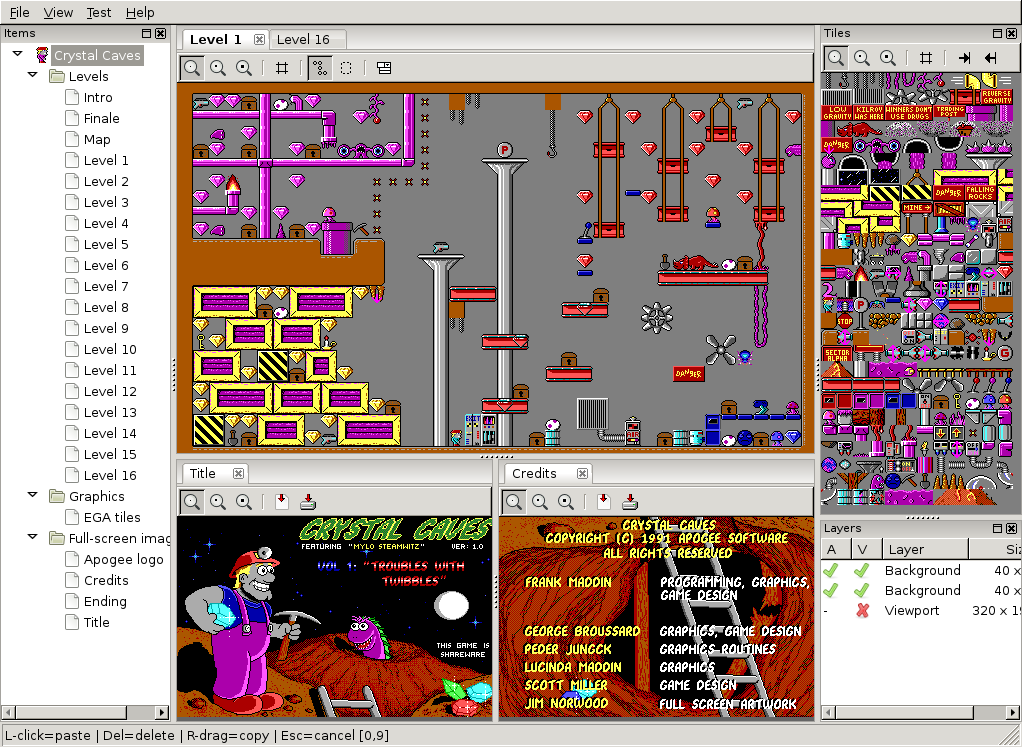Pick the REVERSE GRAVITY sign tile

point(997,96)
